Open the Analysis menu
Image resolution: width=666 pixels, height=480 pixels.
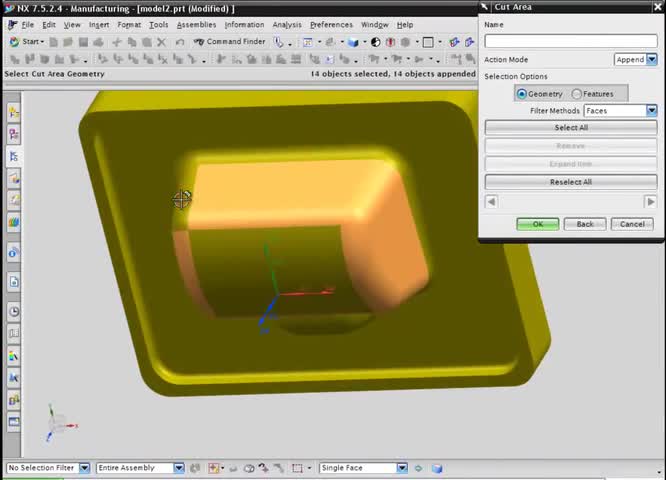pos(287,25)
